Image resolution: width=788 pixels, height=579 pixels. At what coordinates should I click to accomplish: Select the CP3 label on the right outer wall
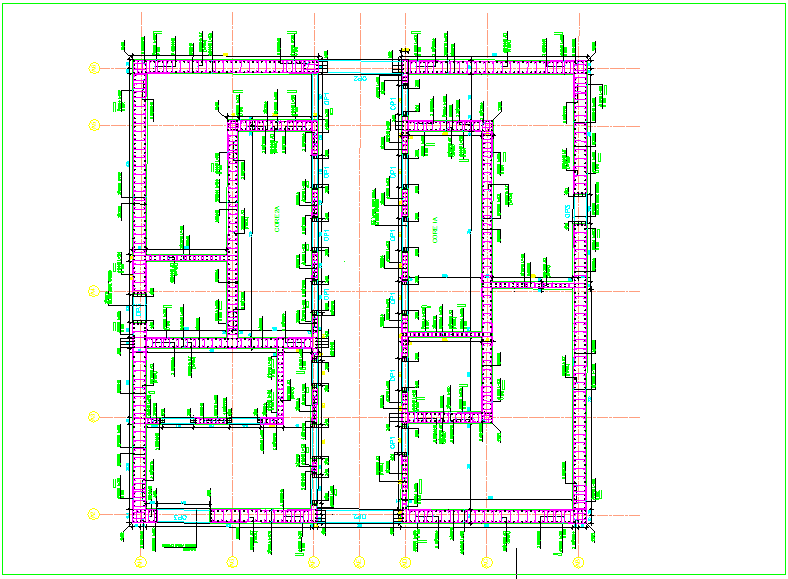(x=567, y=210)
